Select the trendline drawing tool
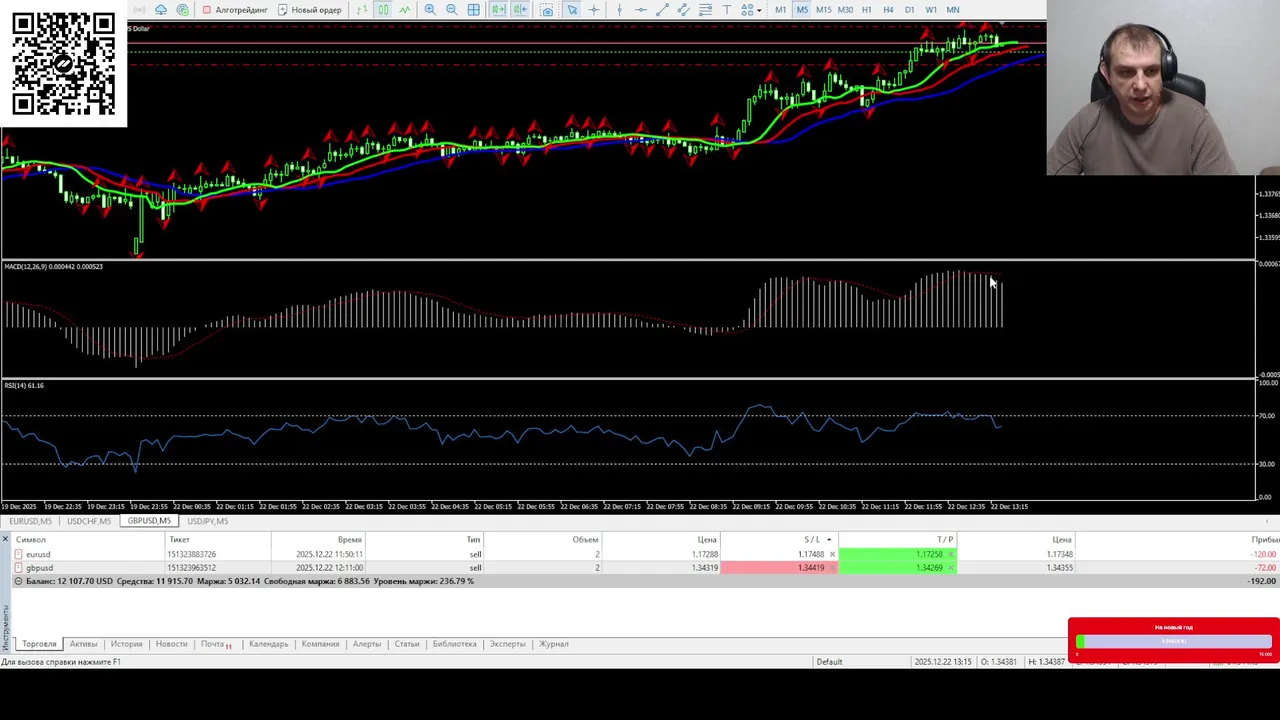This screenshot has width=1280, height=720. [662, 9]
